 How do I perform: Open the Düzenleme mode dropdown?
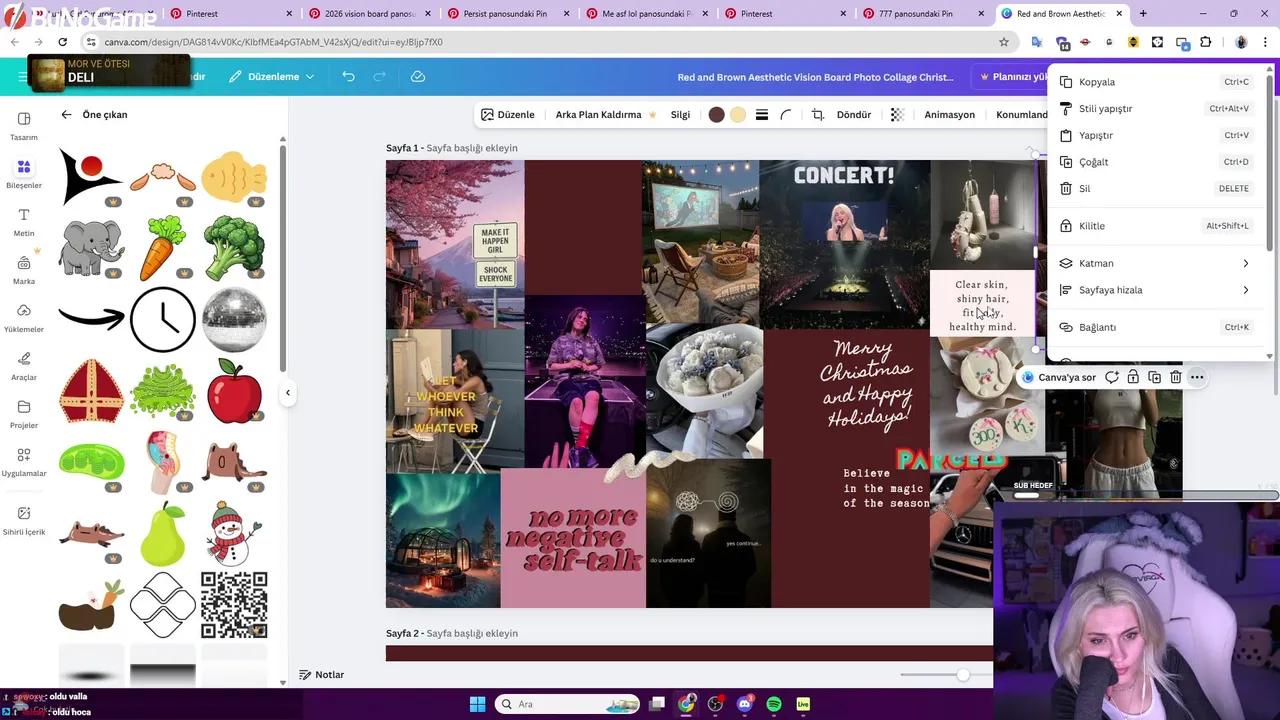271,76
